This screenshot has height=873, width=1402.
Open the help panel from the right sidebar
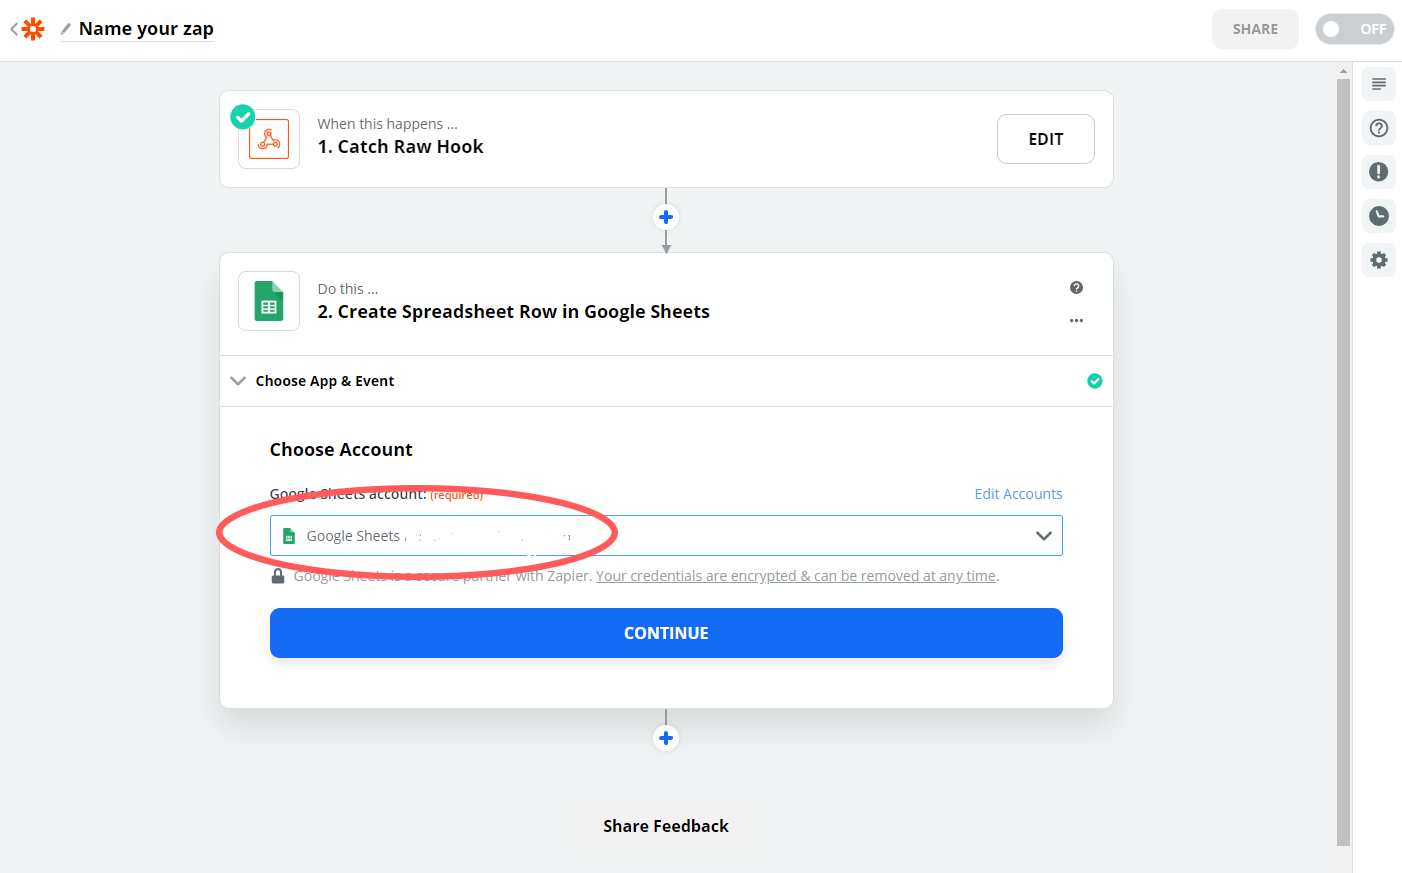point(1378,128)
